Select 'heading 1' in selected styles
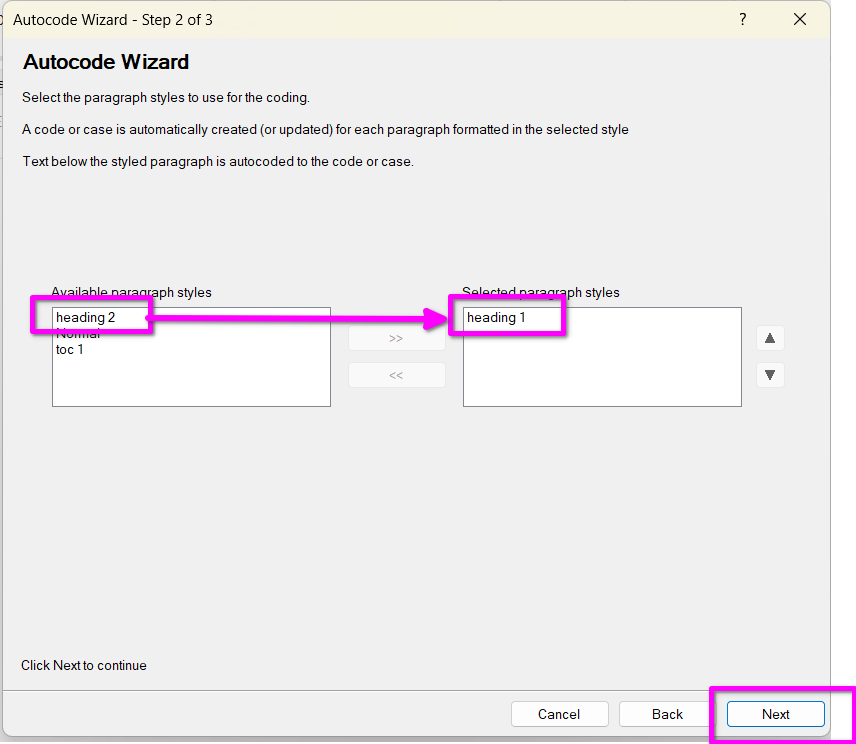Viewport: 856px width, 744px height. point(496,318)
